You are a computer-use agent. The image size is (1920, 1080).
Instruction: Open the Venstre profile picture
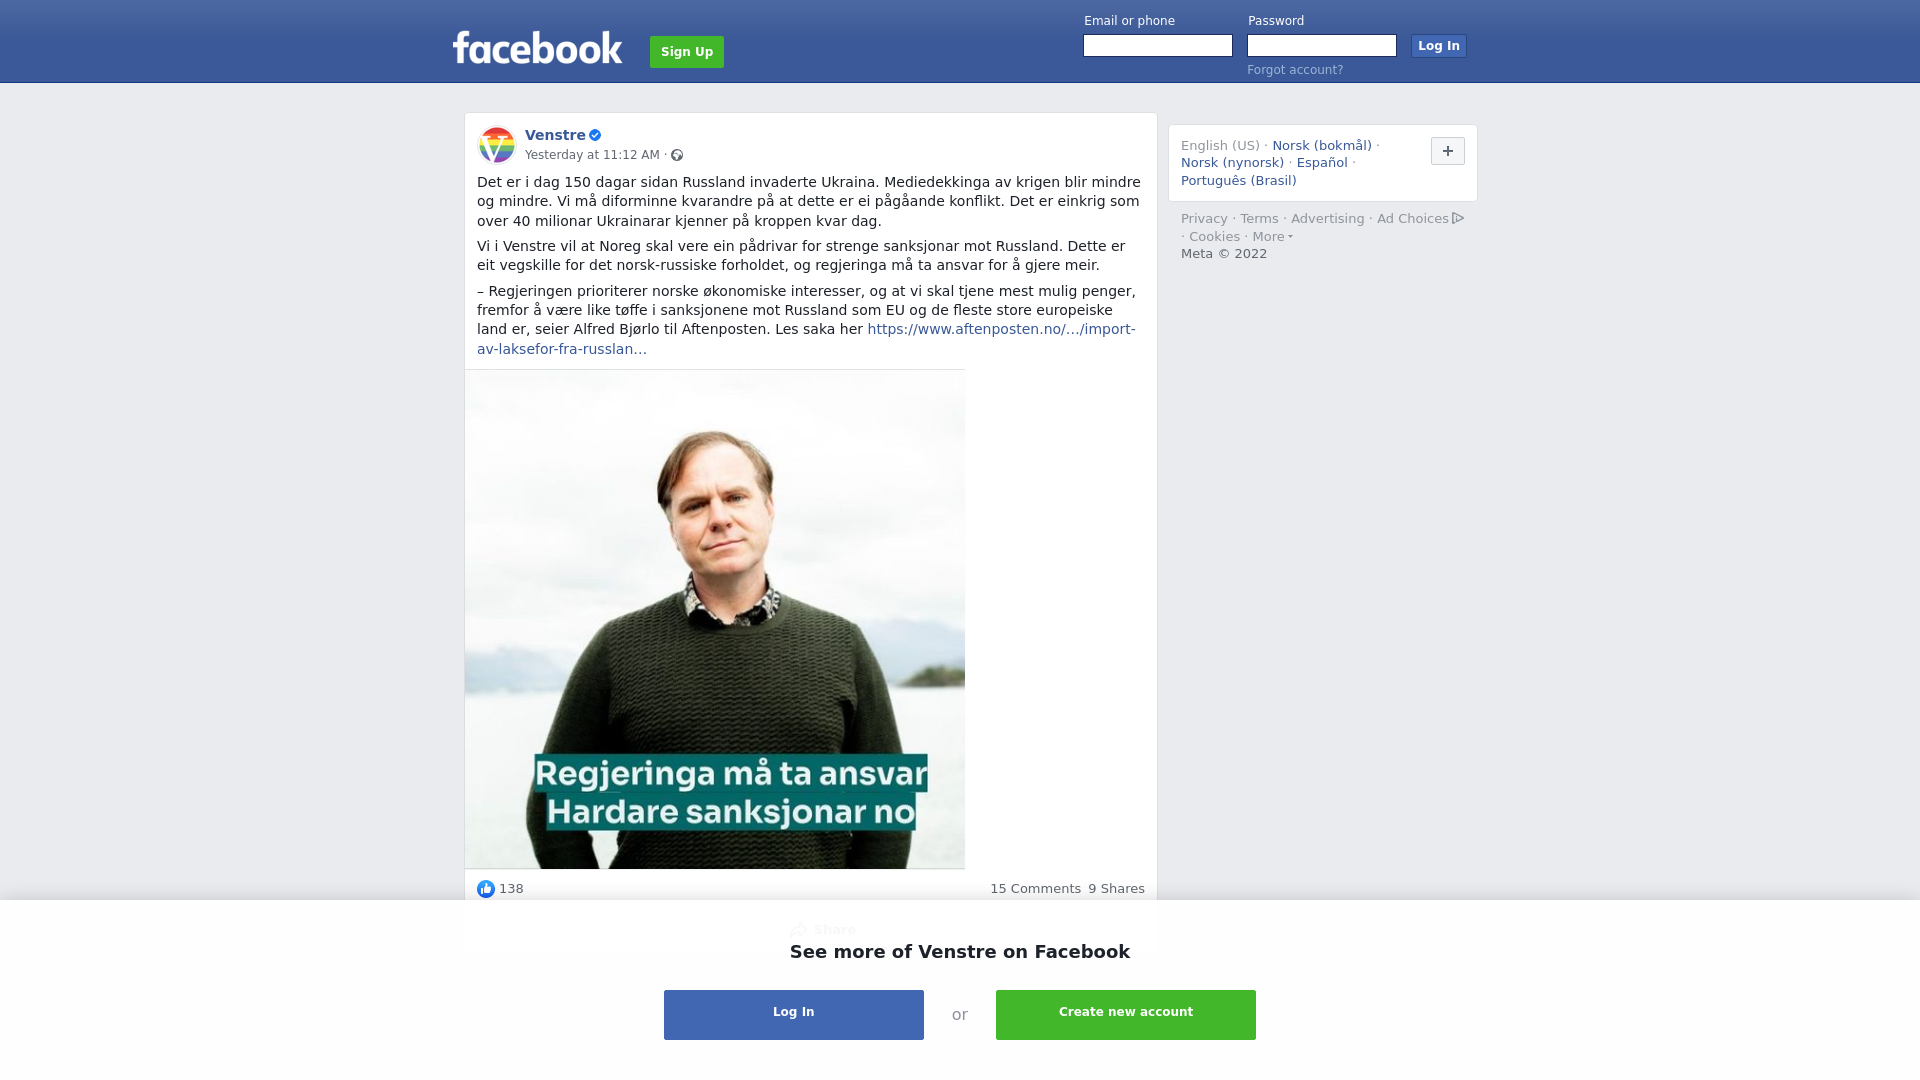point(497,145)
